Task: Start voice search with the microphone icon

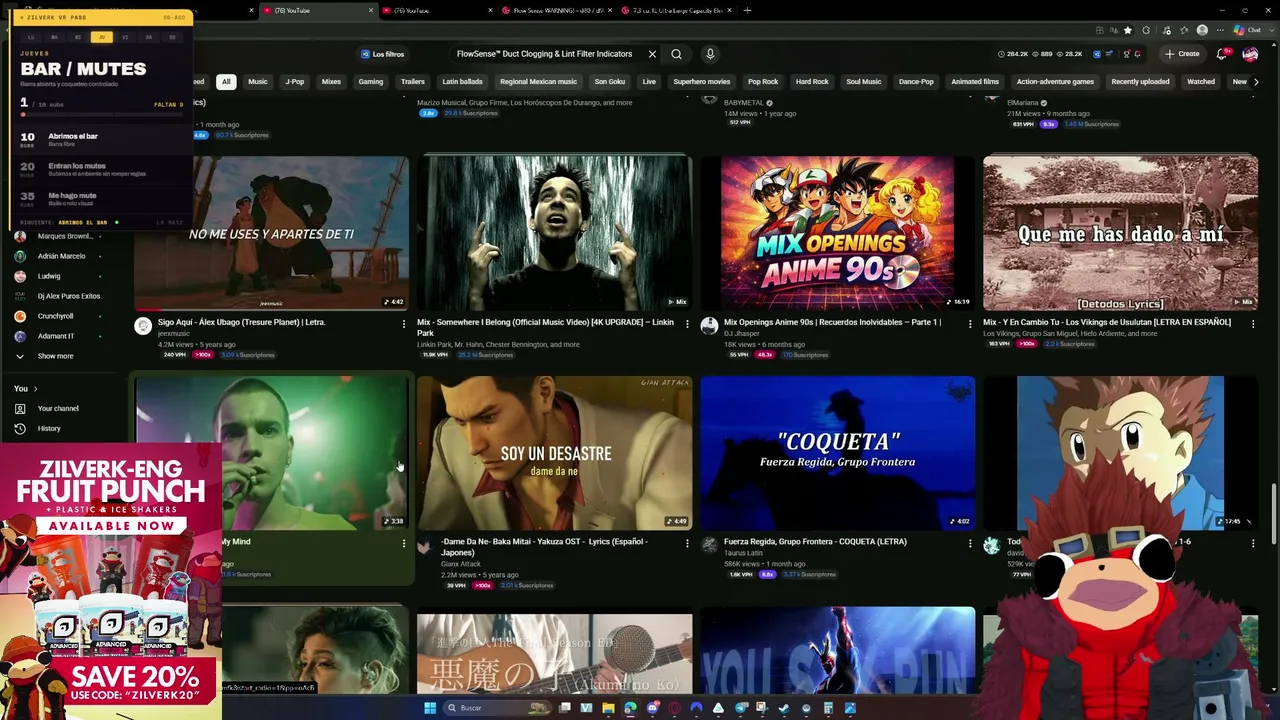Action: (x=710, y=54)
